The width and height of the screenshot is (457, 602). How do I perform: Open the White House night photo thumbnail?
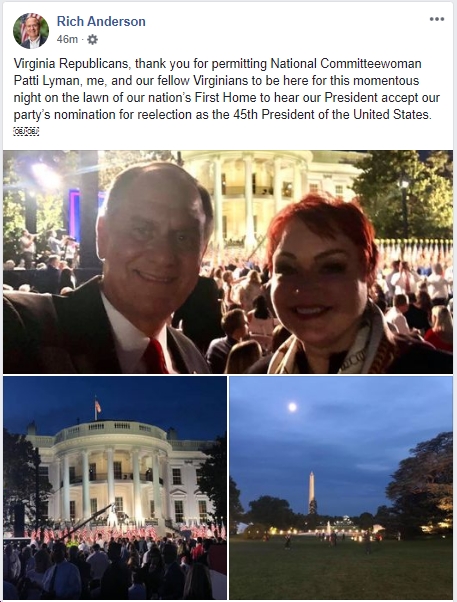pyautogui.click(x=115, y=488)
